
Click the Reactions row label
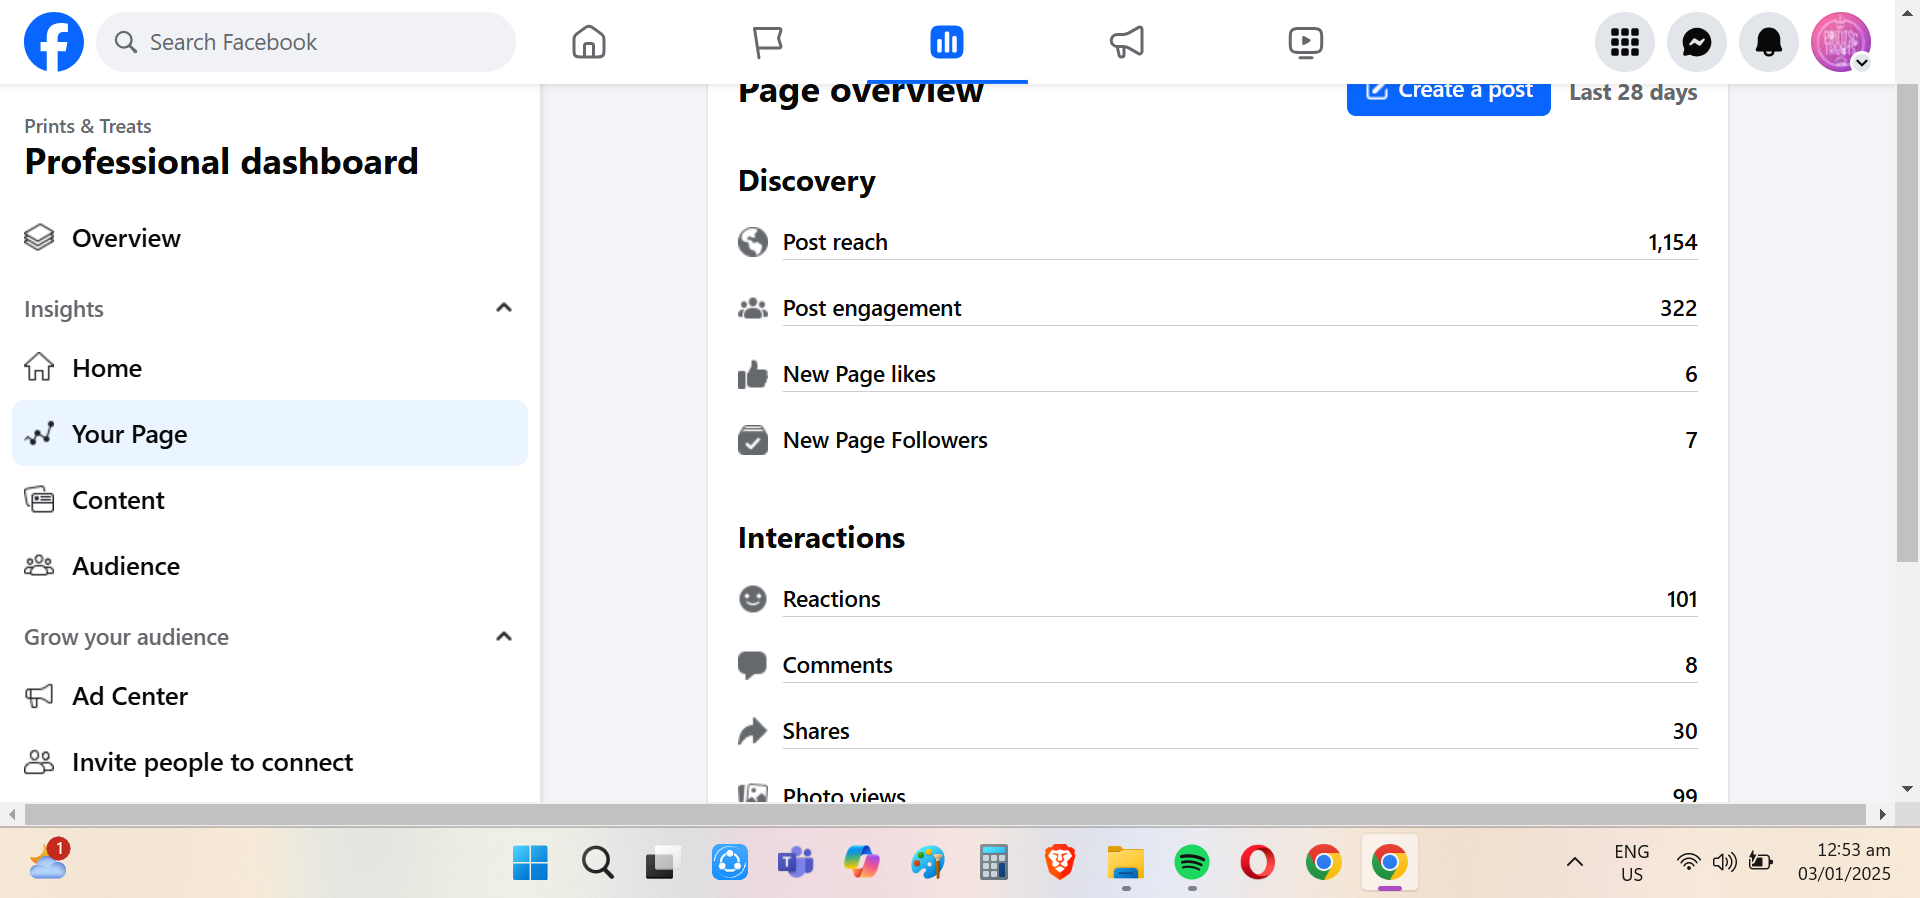click(832, 599)
